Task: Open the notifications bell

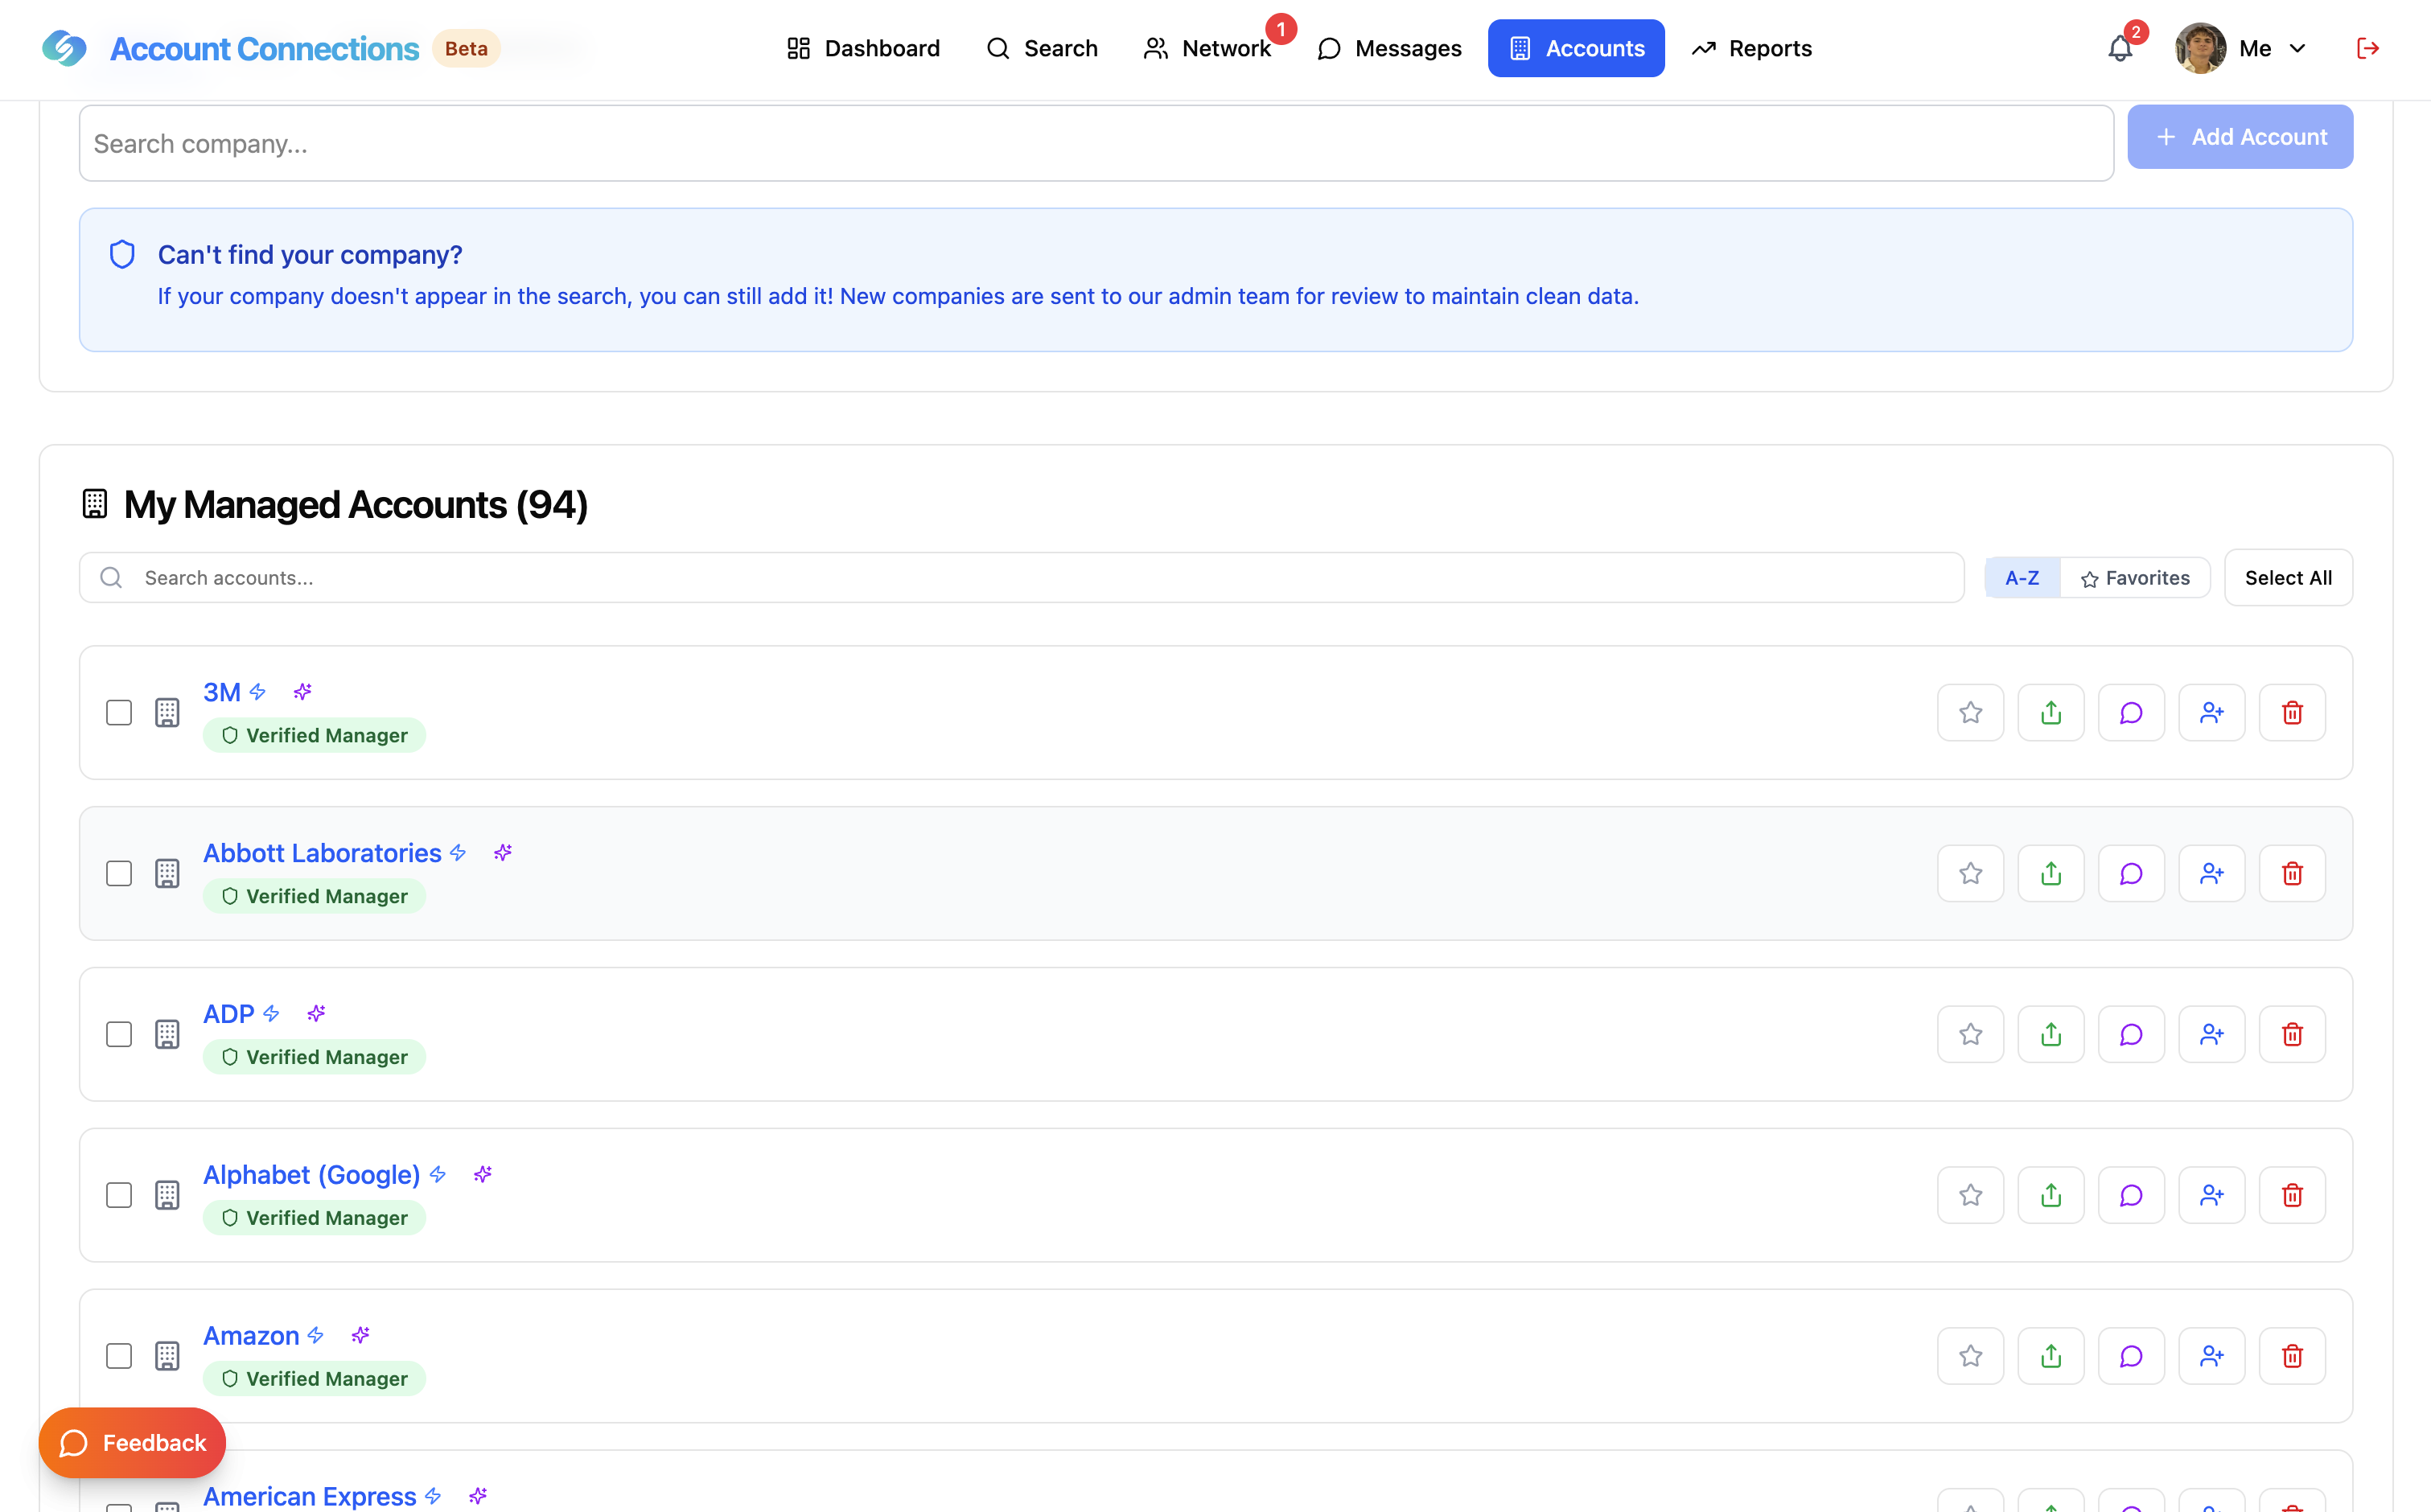Action: [x=2119, y=48]
